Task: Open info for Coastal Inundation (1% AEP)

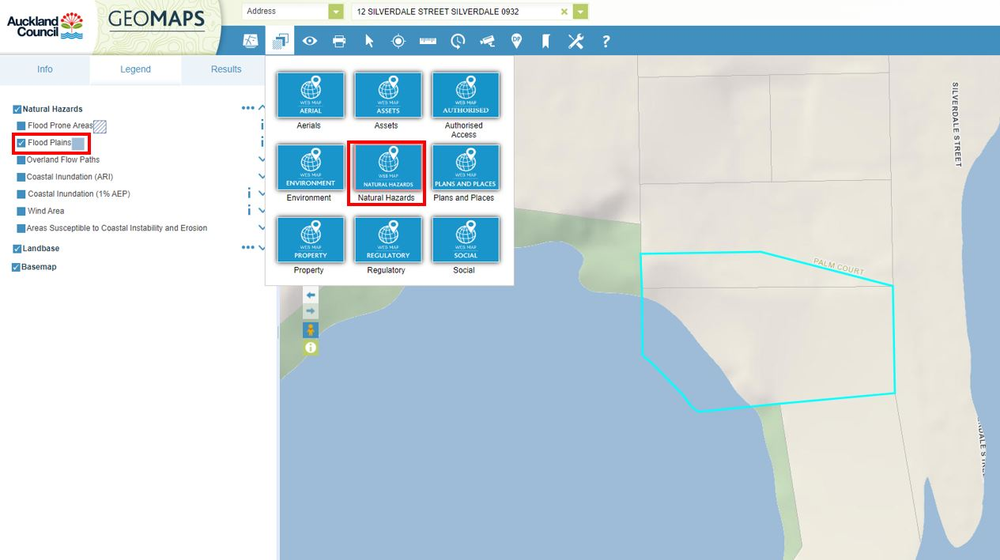Action: coord(249,193)
